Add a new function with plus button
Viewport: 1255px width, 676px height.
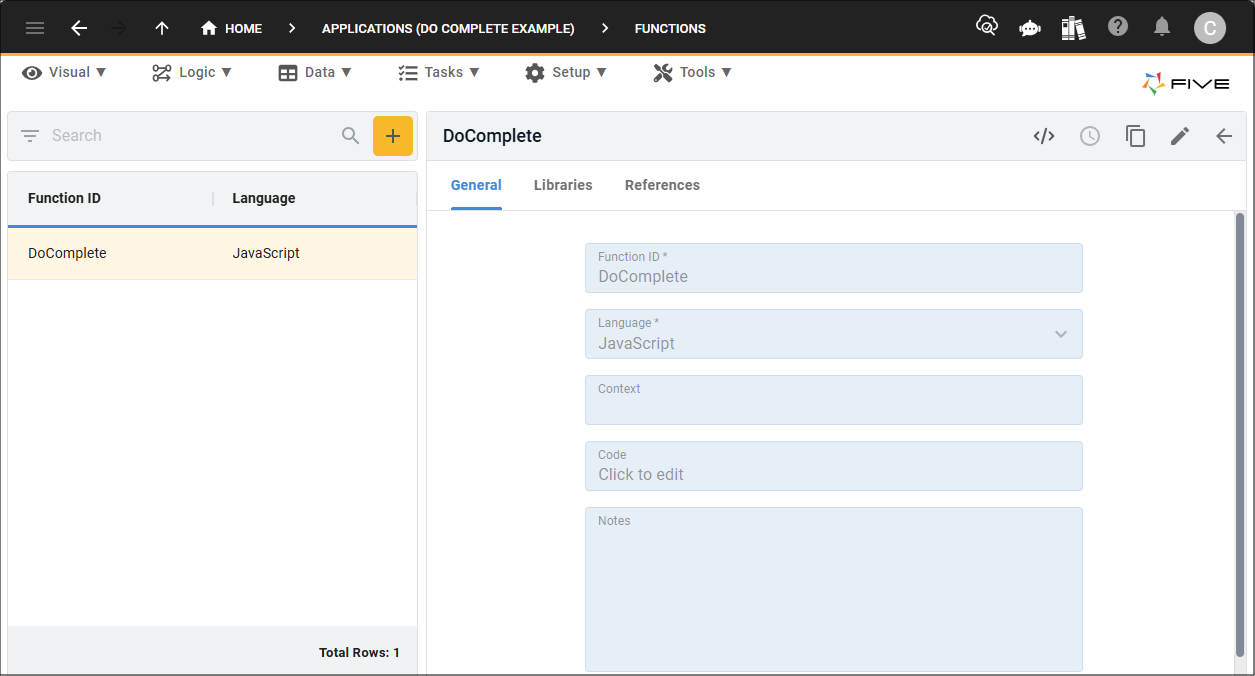(x=393, y=136)
